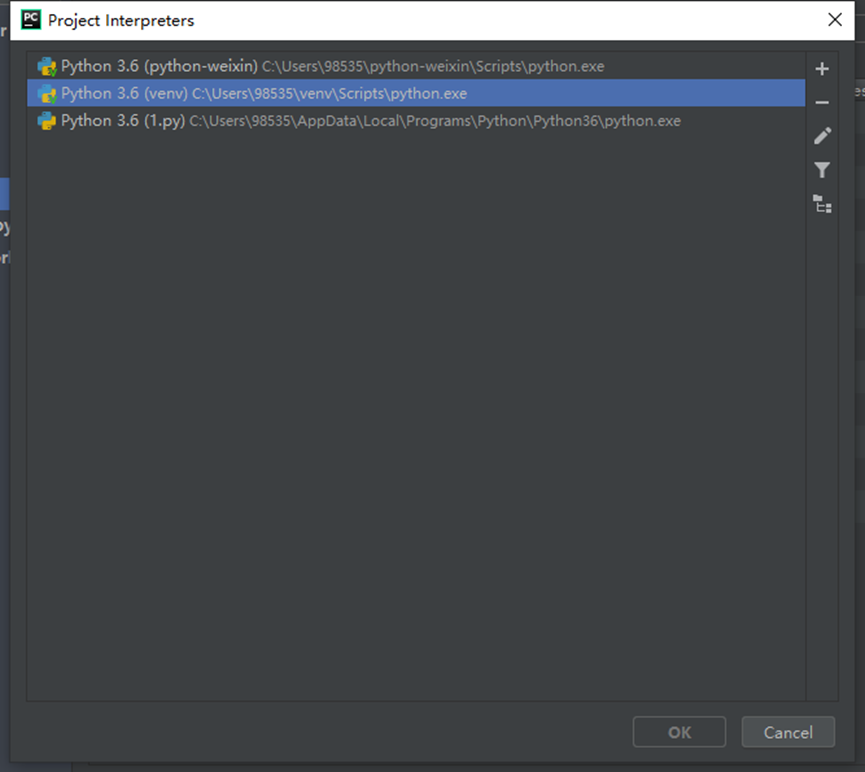Image resolution: width=865 pixels, height=772 pixels.
Task: Click the python icon beside venv entry
Action: (x=47, y=94)
